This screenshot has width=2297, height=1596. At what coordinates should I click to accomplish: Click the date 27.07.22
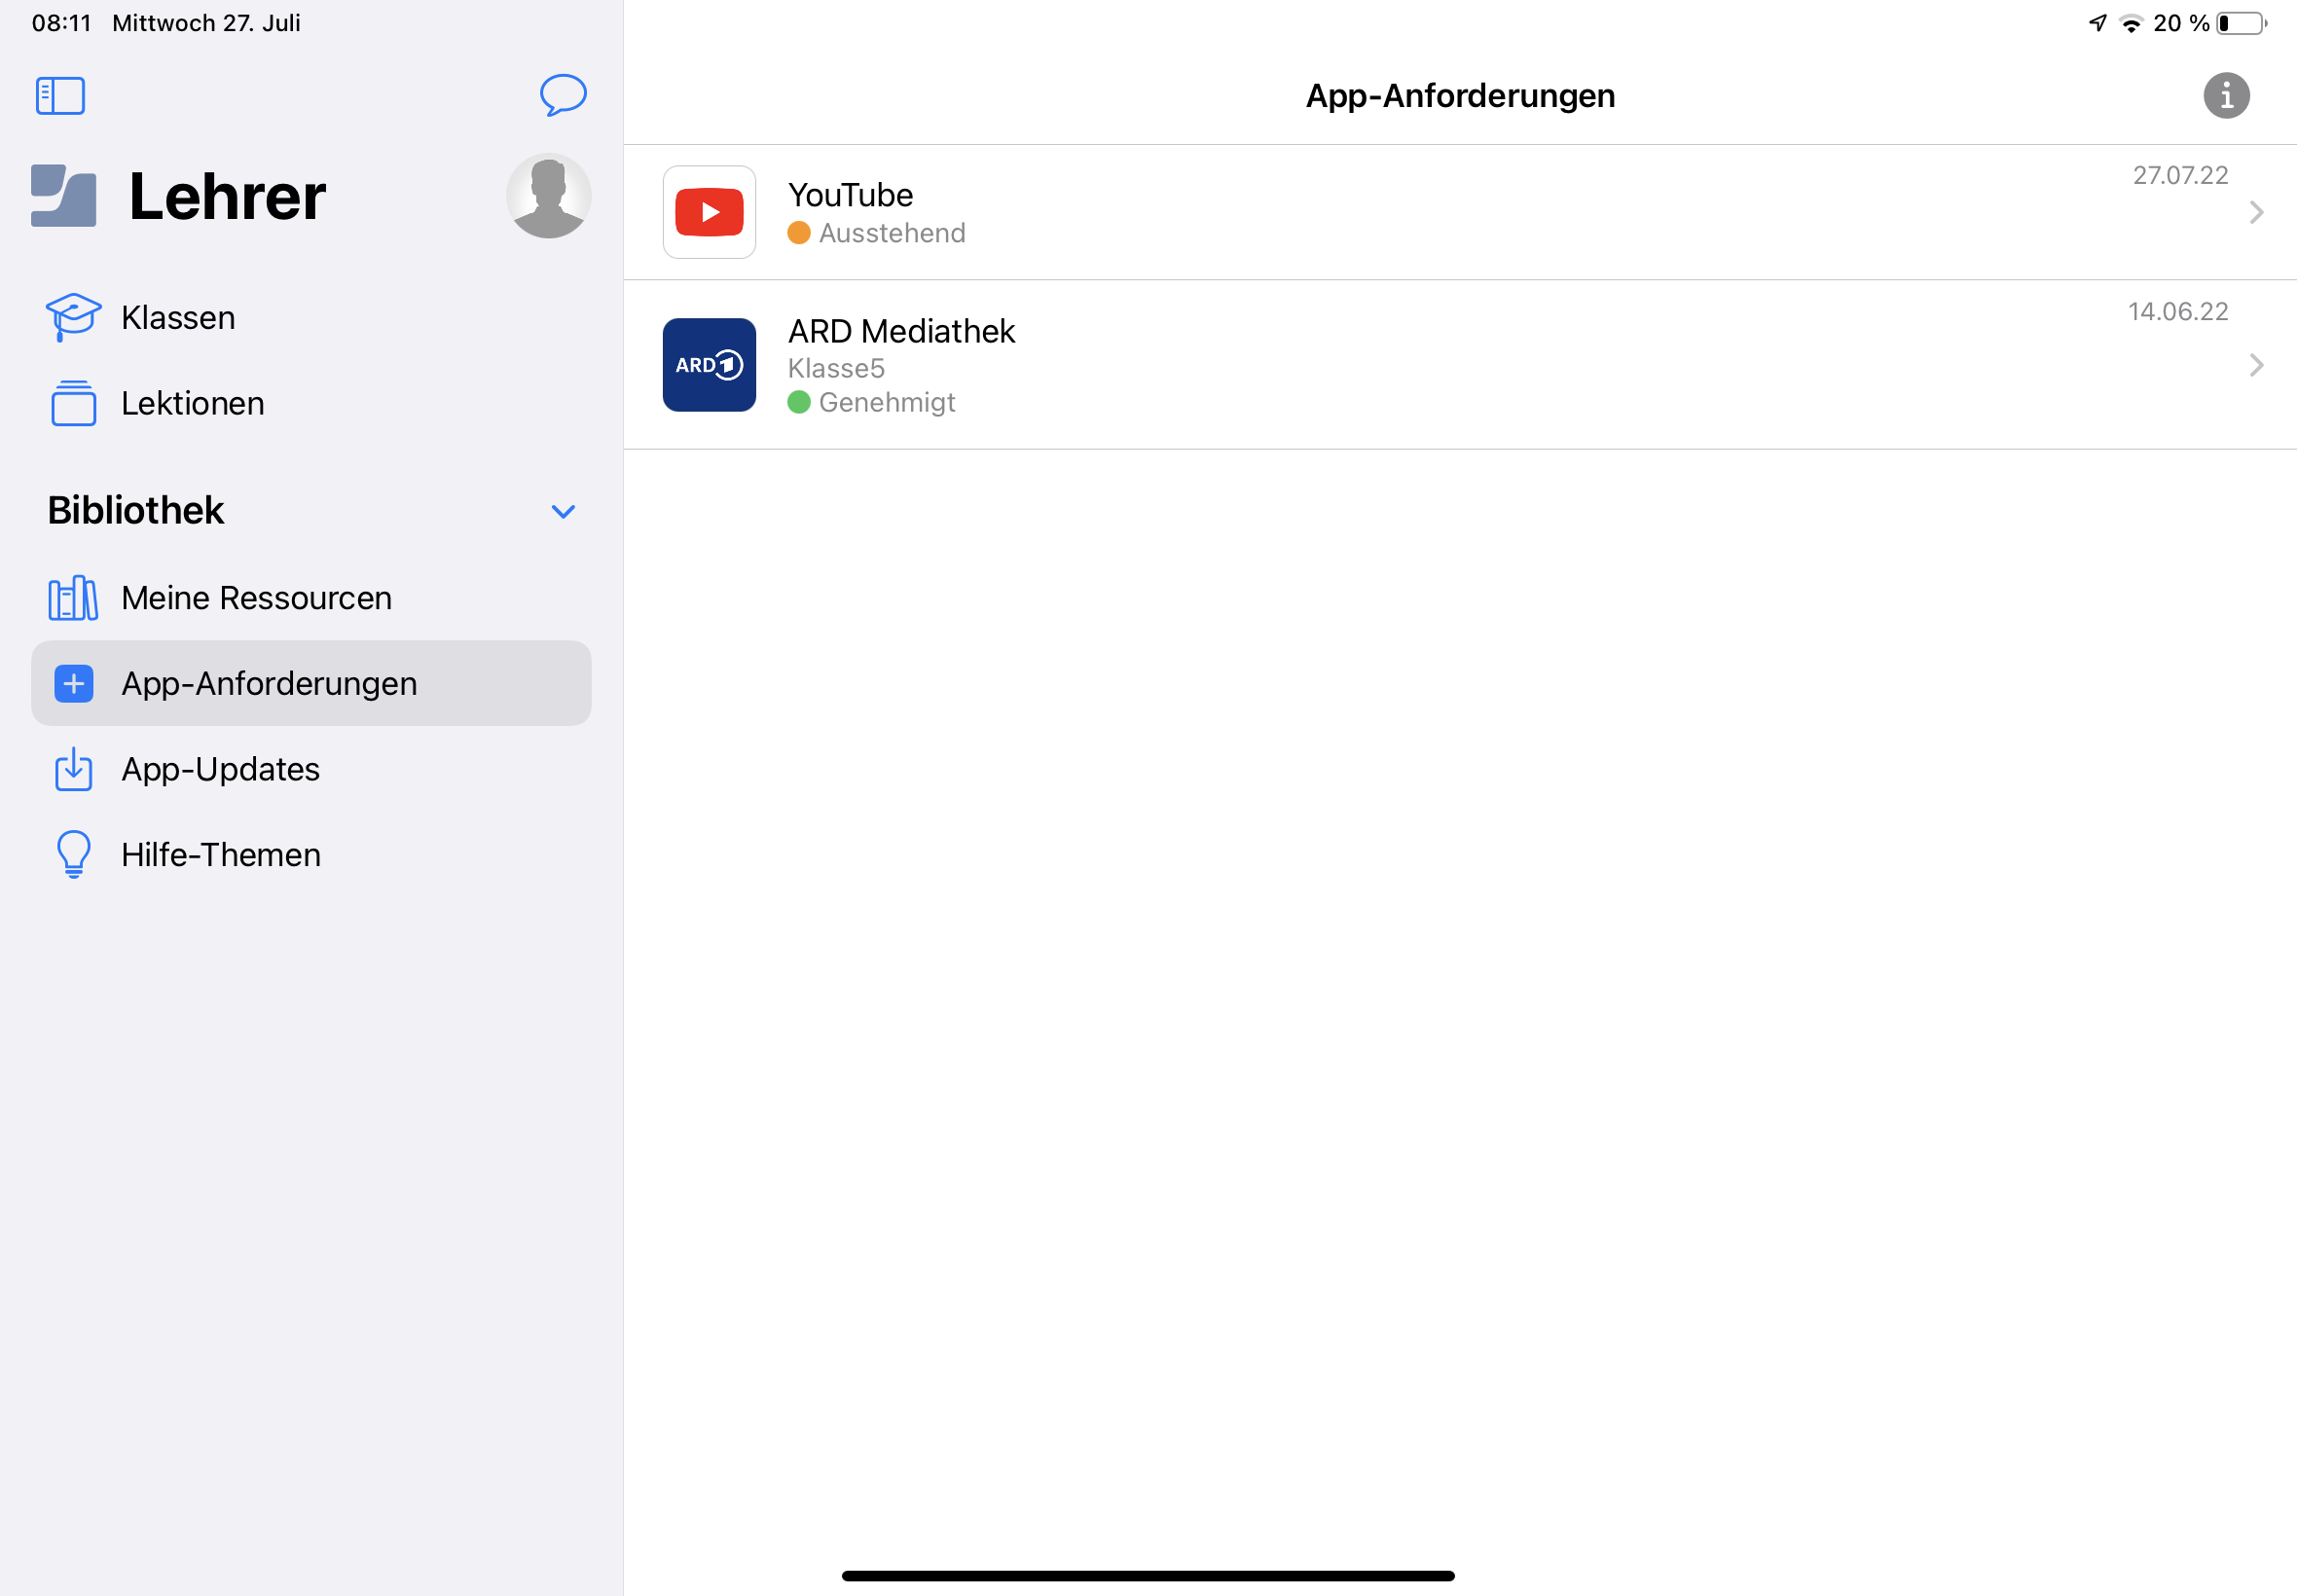[2180, 175]
